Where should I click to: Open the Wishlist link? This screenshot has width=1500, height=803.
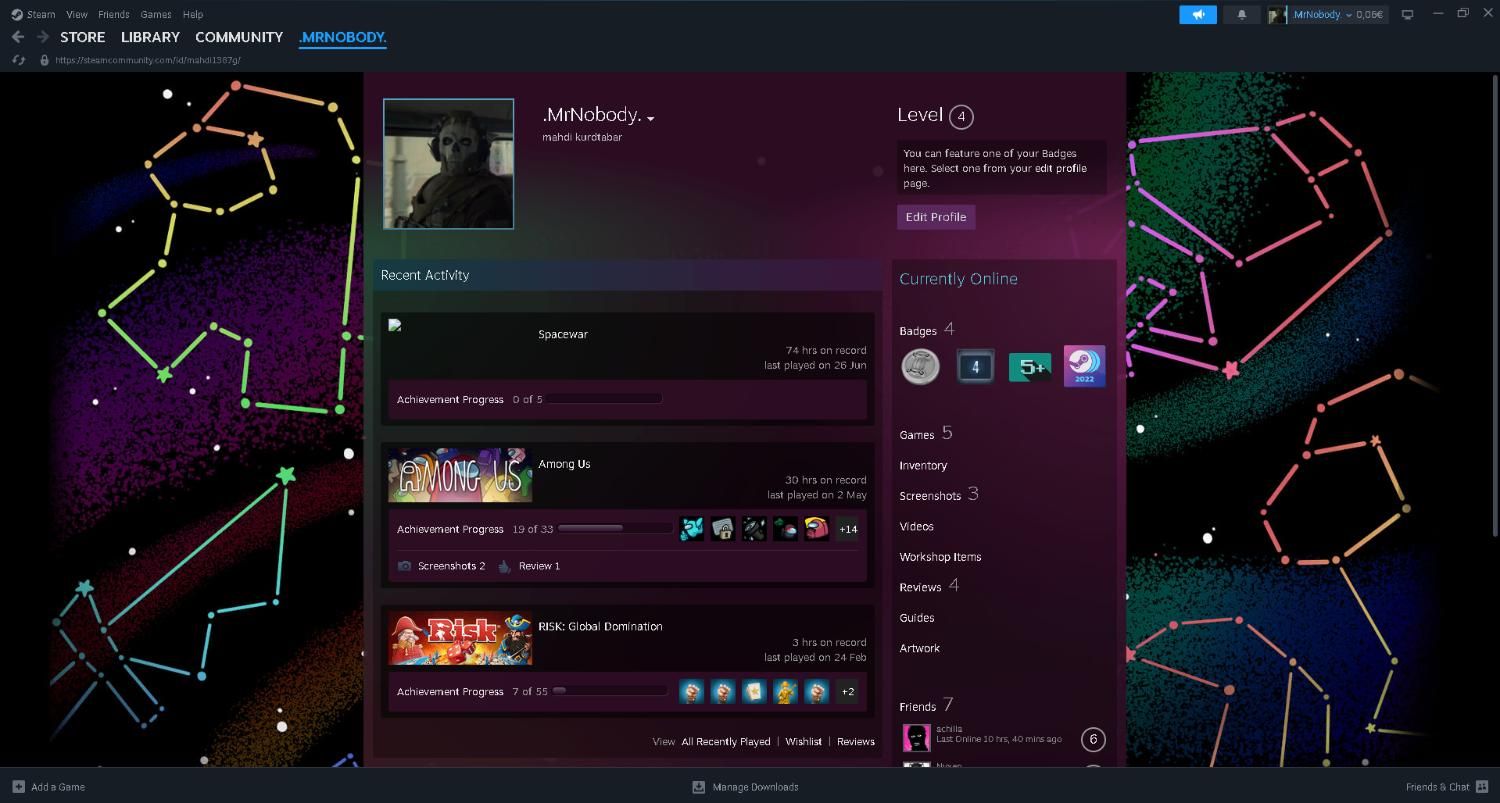[804, 742]
